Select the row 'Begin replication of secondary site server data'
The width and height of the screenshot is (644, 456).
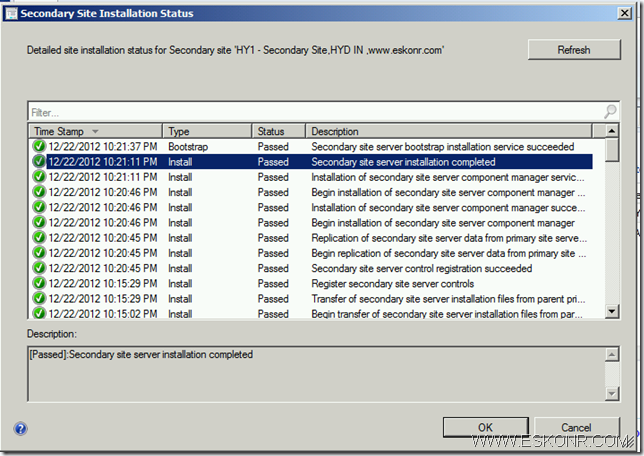pos(312,253)
